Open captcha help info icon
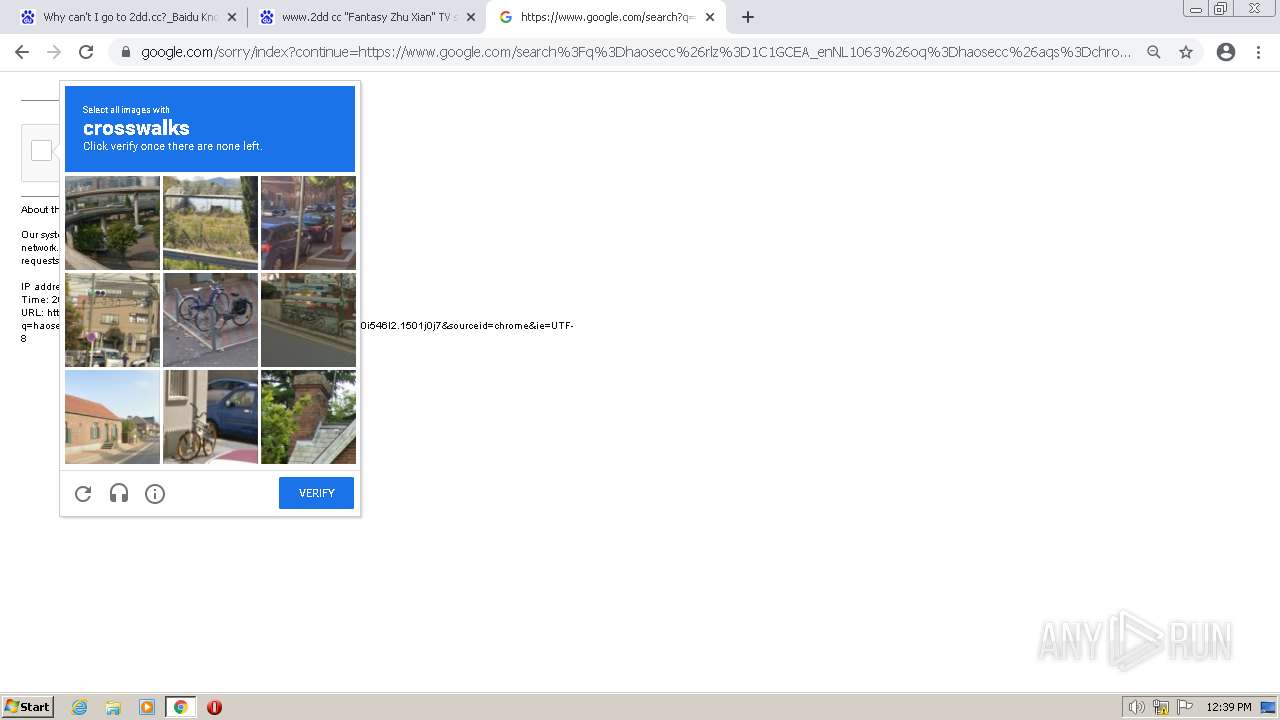Image resolution: width=1280 pixels, height=720 pixels. [x=155, y=493]
